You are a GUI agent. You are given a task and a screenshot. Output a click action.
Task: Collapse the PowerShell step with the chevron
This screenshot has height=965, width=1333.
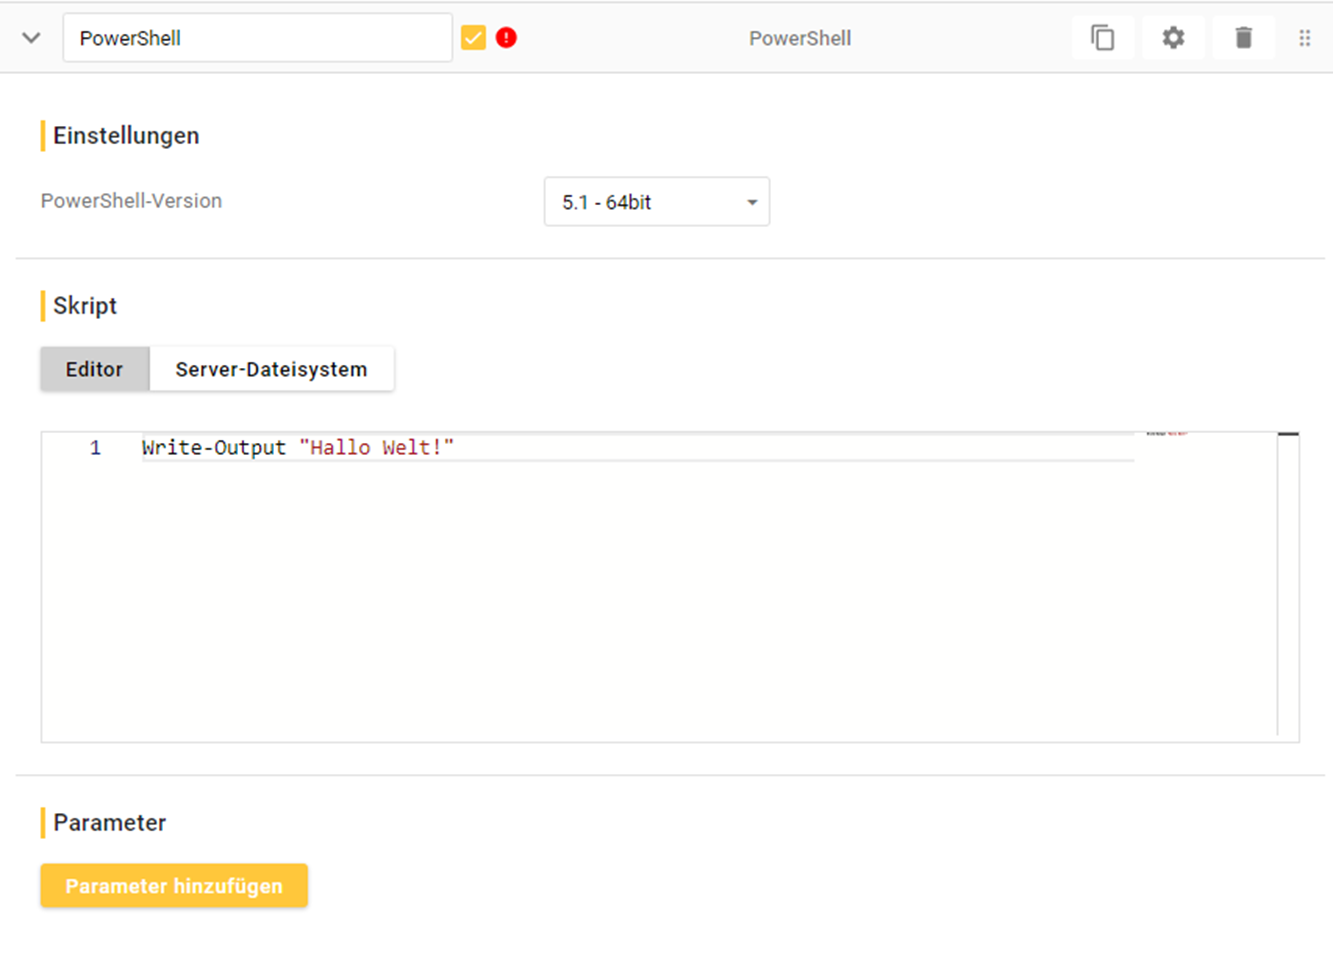[x=31, y=38]
